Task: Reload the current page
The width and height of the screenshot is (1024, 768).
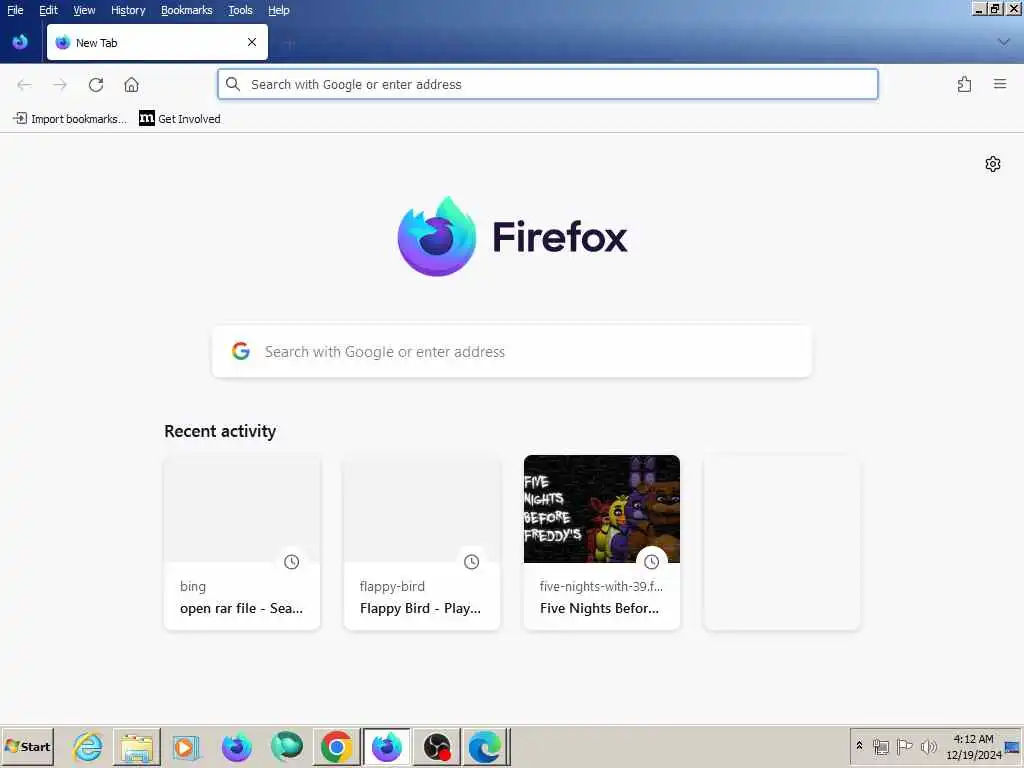Action: point(96,85)
